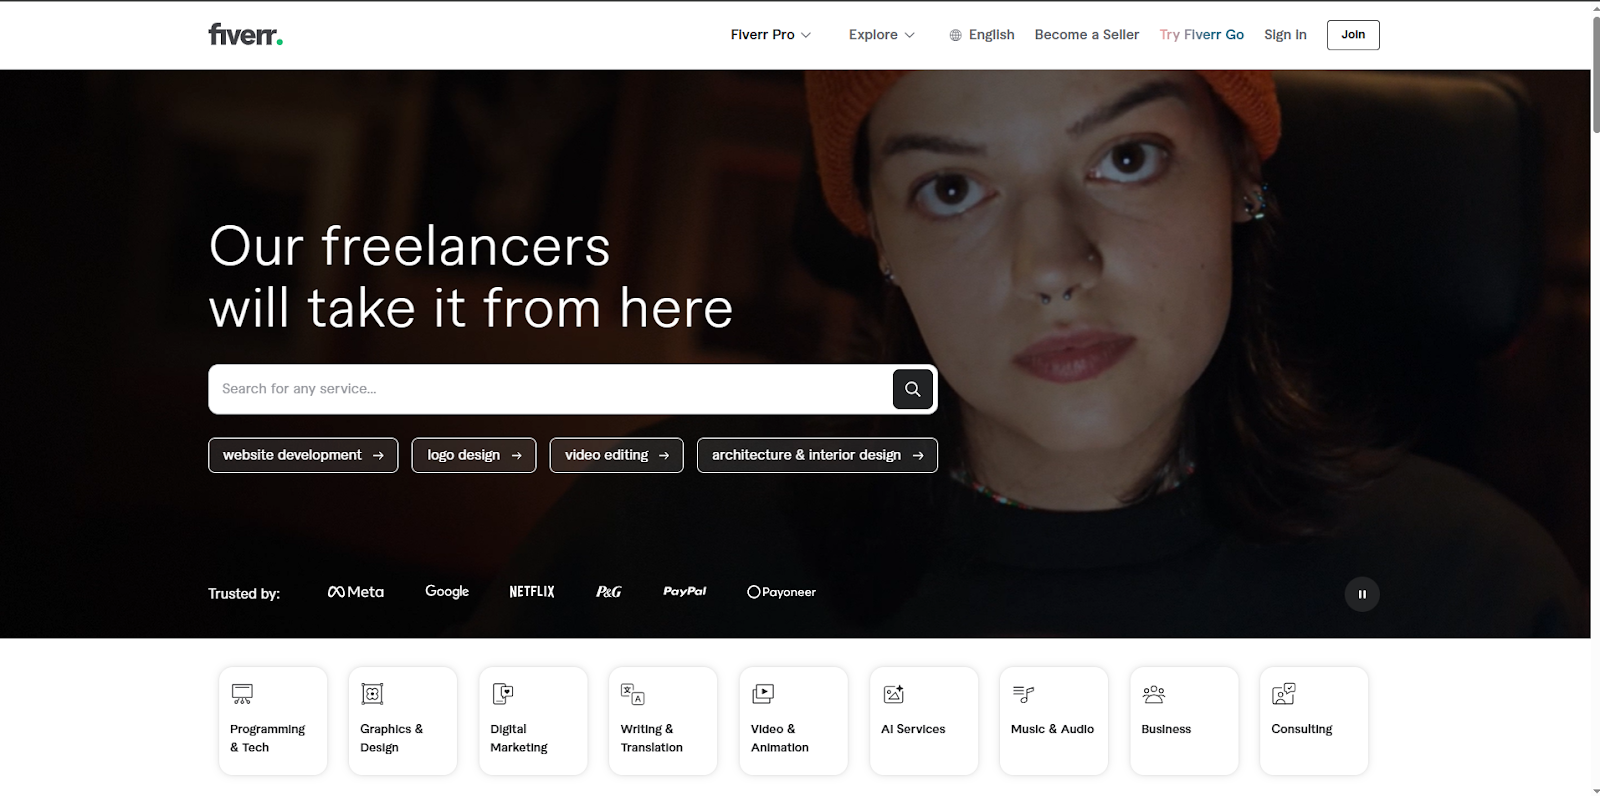This screenshot has height=796, width=1600.
Task: Click the Fiverr logo
Action: [245, 35]
